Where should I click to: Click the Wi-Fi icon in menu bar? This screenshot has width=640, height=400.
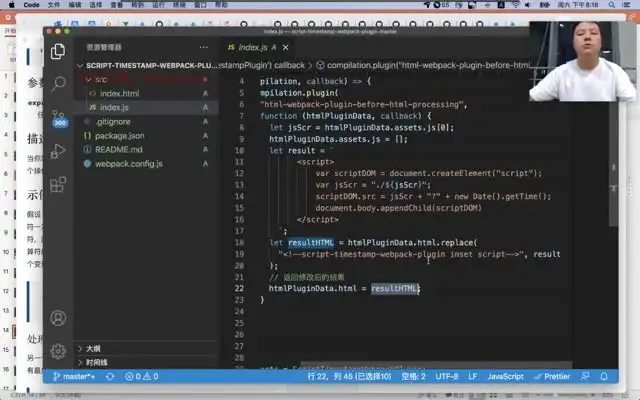516,4
